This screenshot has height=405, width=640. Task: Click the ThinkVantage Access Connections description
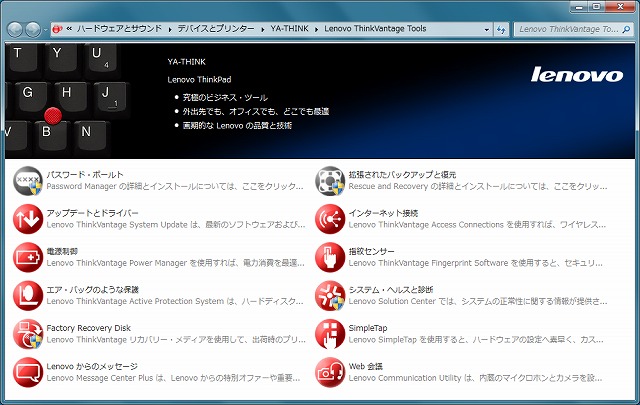477,225
